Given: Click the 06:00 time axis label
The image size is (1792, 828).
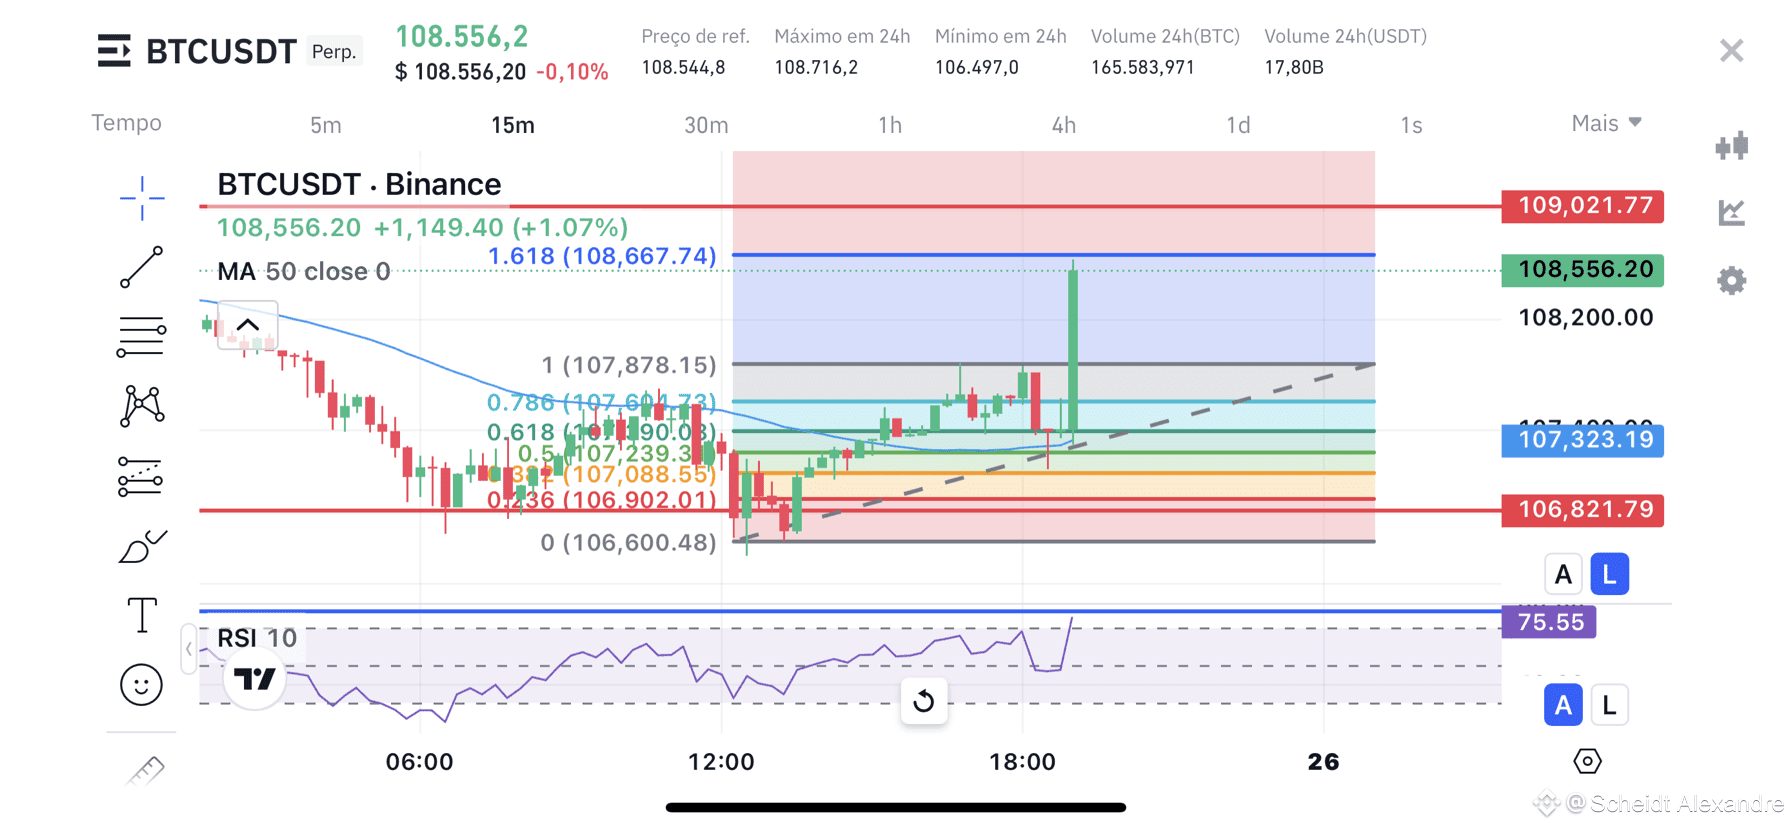Looking at the screenshot, I should click(x=420, y=762).
